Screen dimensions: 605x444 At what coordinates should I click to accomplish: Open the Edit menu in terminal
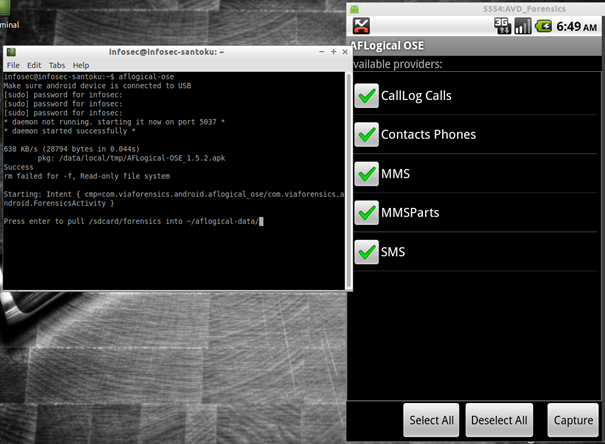coord(34,65)
